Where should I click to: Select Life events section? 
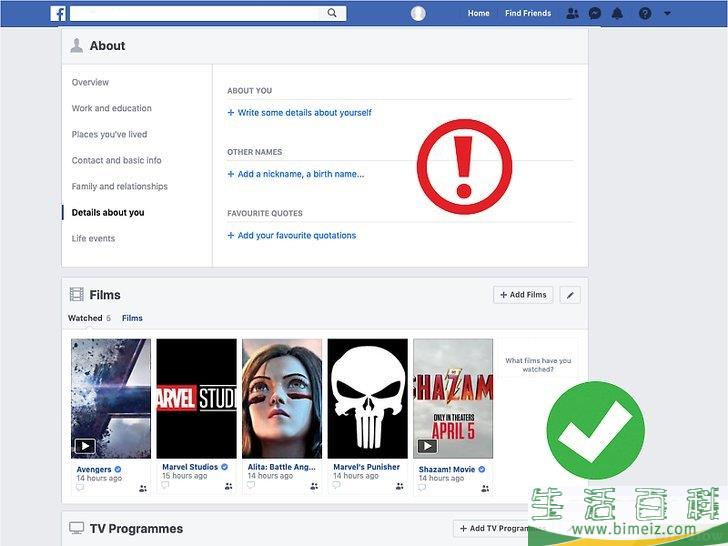93,238
